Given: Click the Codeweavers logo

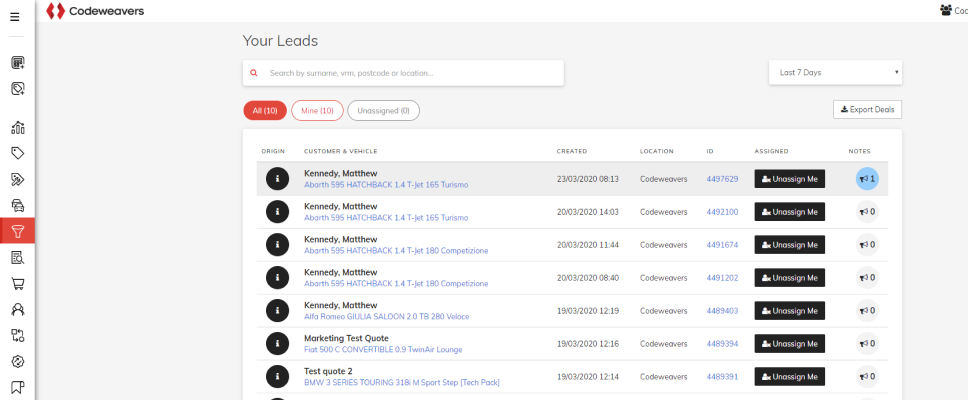Looking at the screenshot, I should click(x=95, y=10).
